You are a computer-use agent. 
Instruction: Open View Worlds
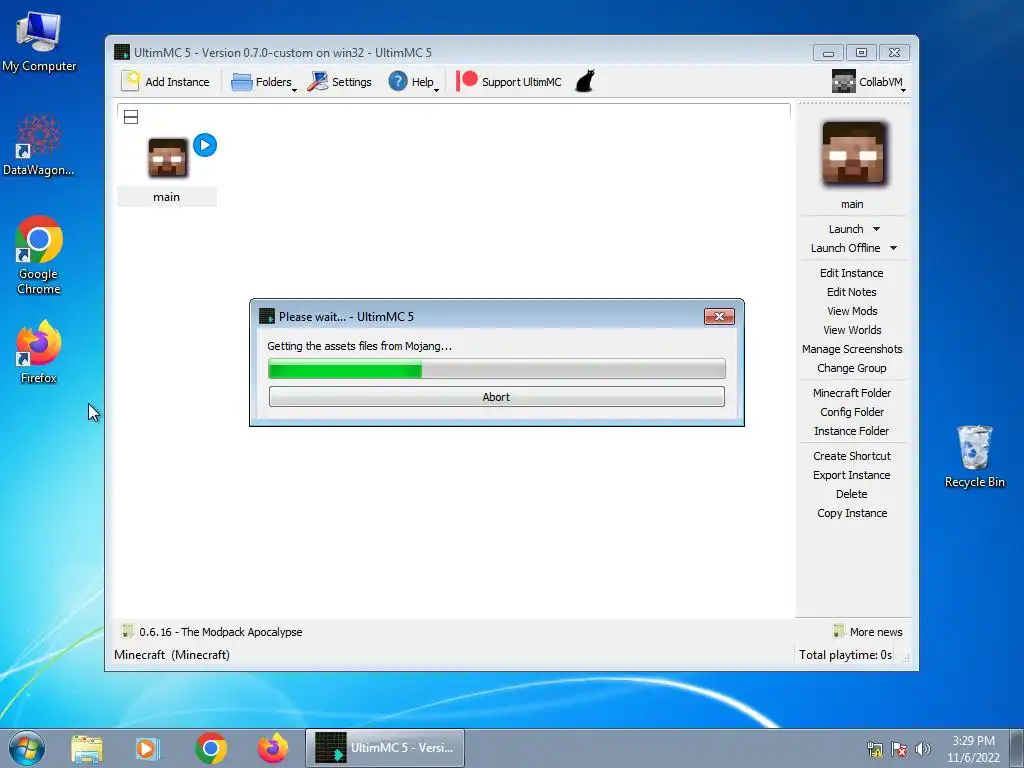pos(852,330)
